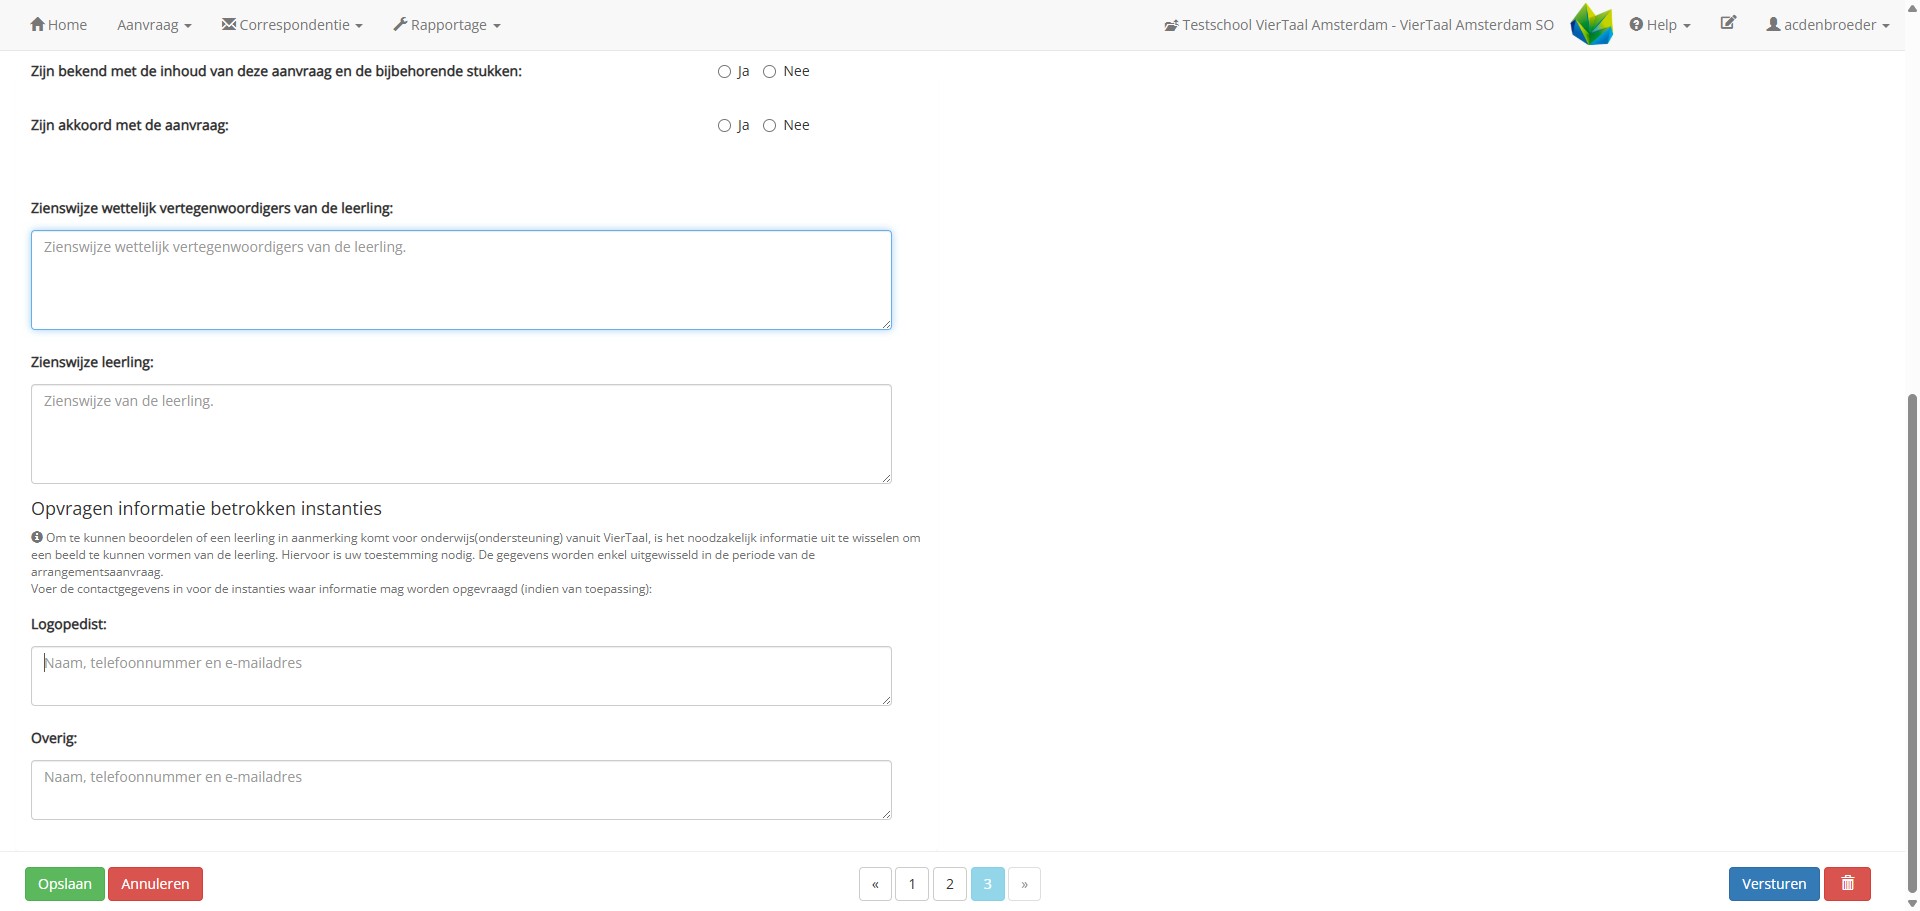Go to page 2 of the form
The width and height of the screenshot is (1920, 911).
tap(950, 884)
